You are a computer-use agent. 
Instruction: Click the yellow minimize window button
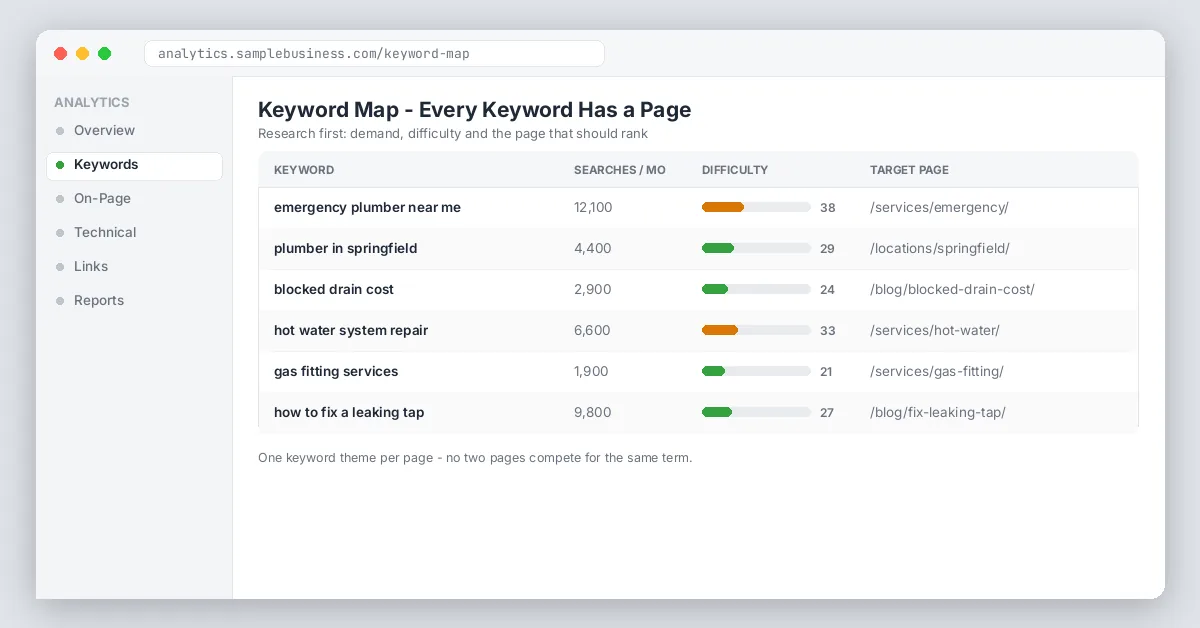coord(82,53)
